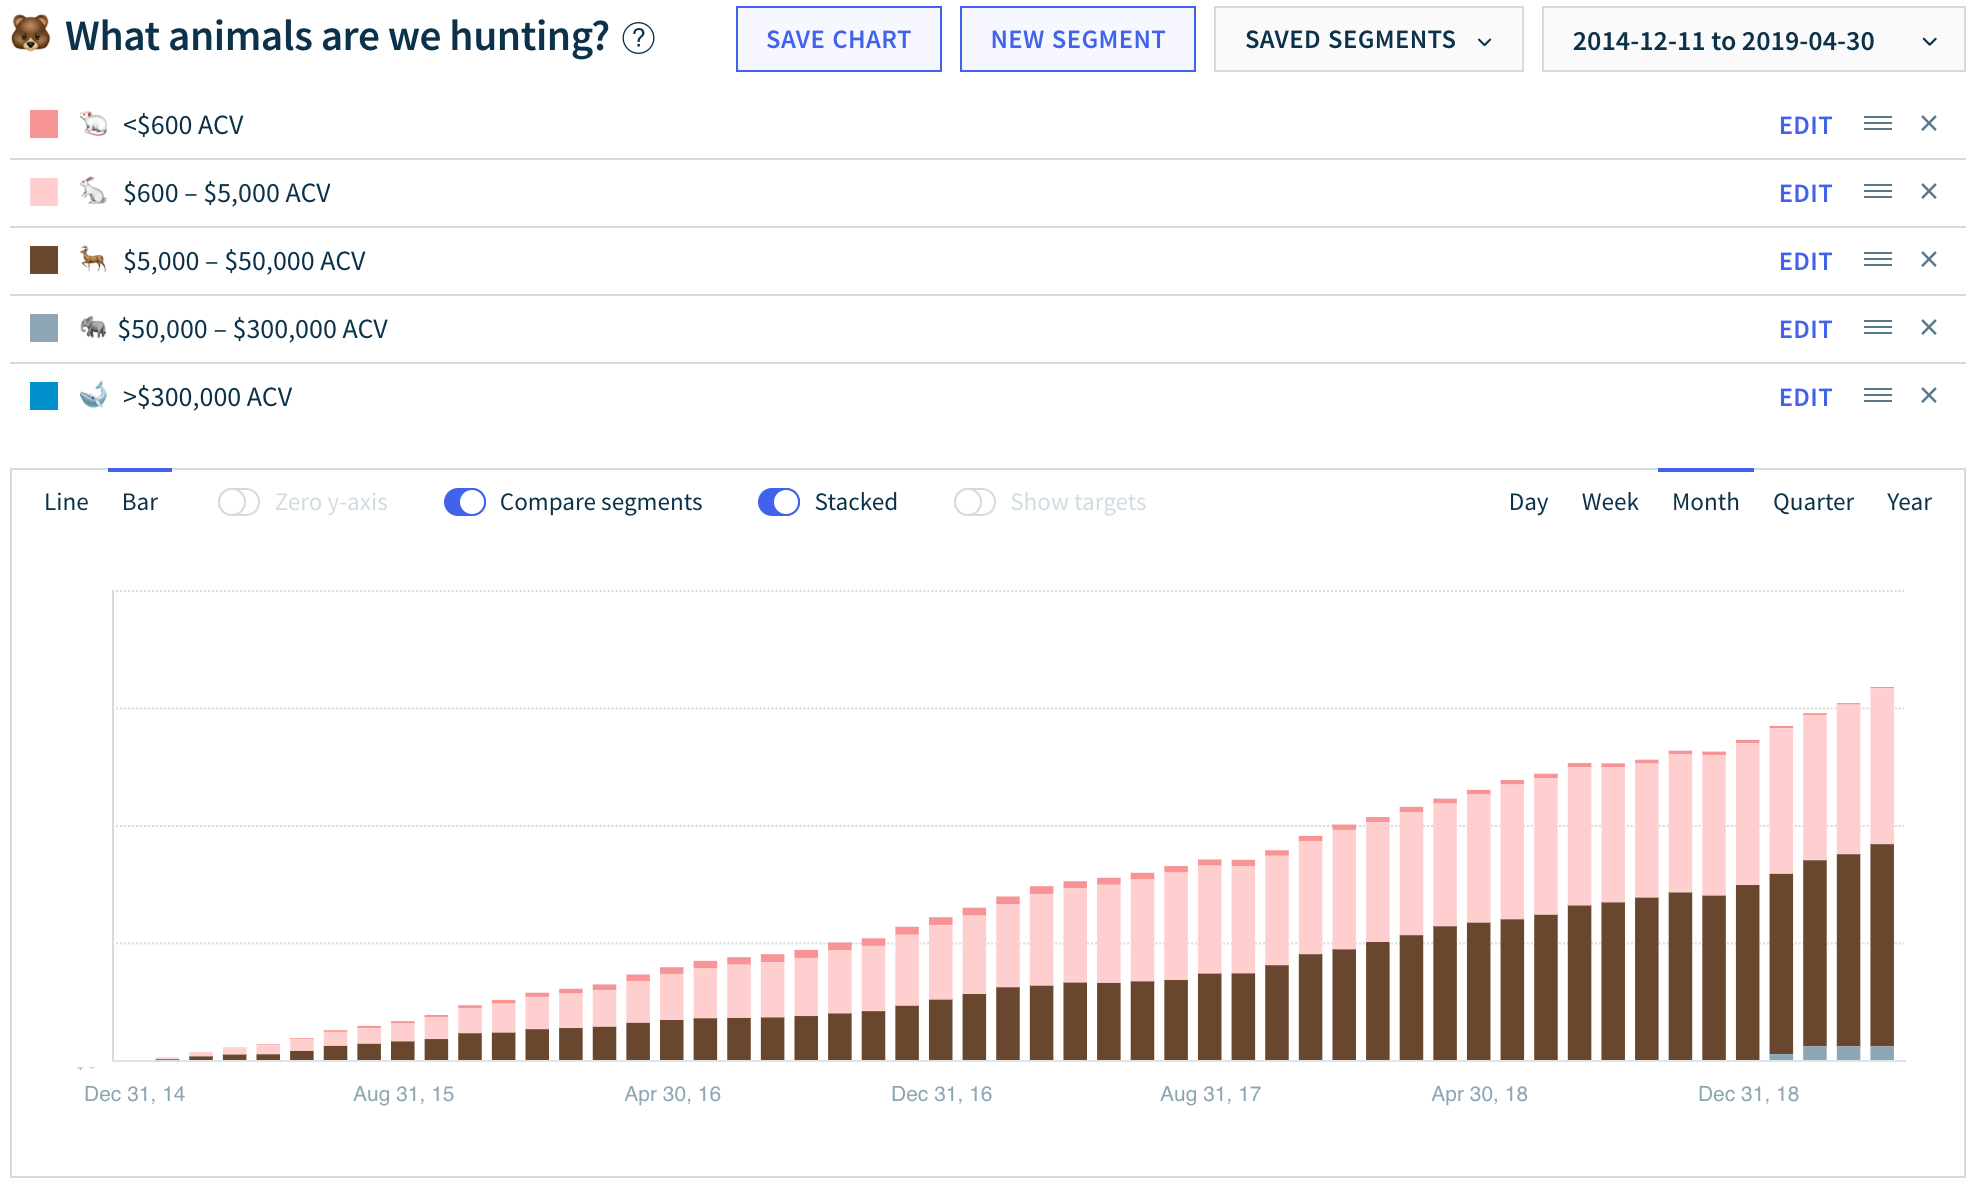Open the help tooltip via the question mark icon

(x=640, y=38)
